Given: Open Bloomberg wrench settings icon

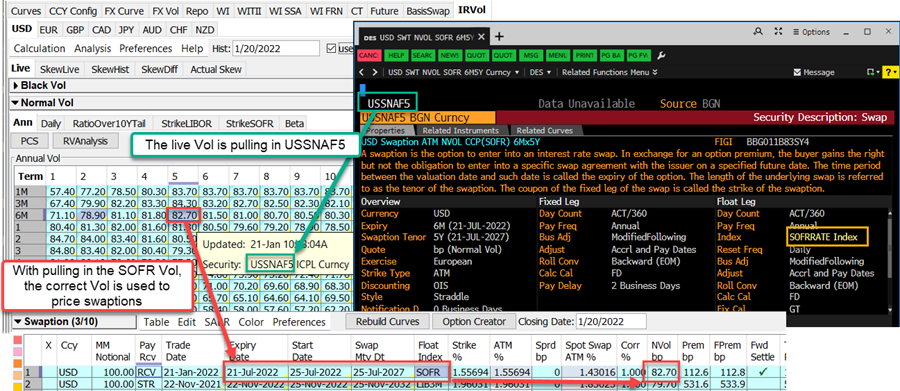Looking at the screenshot, I should point(661,56).
